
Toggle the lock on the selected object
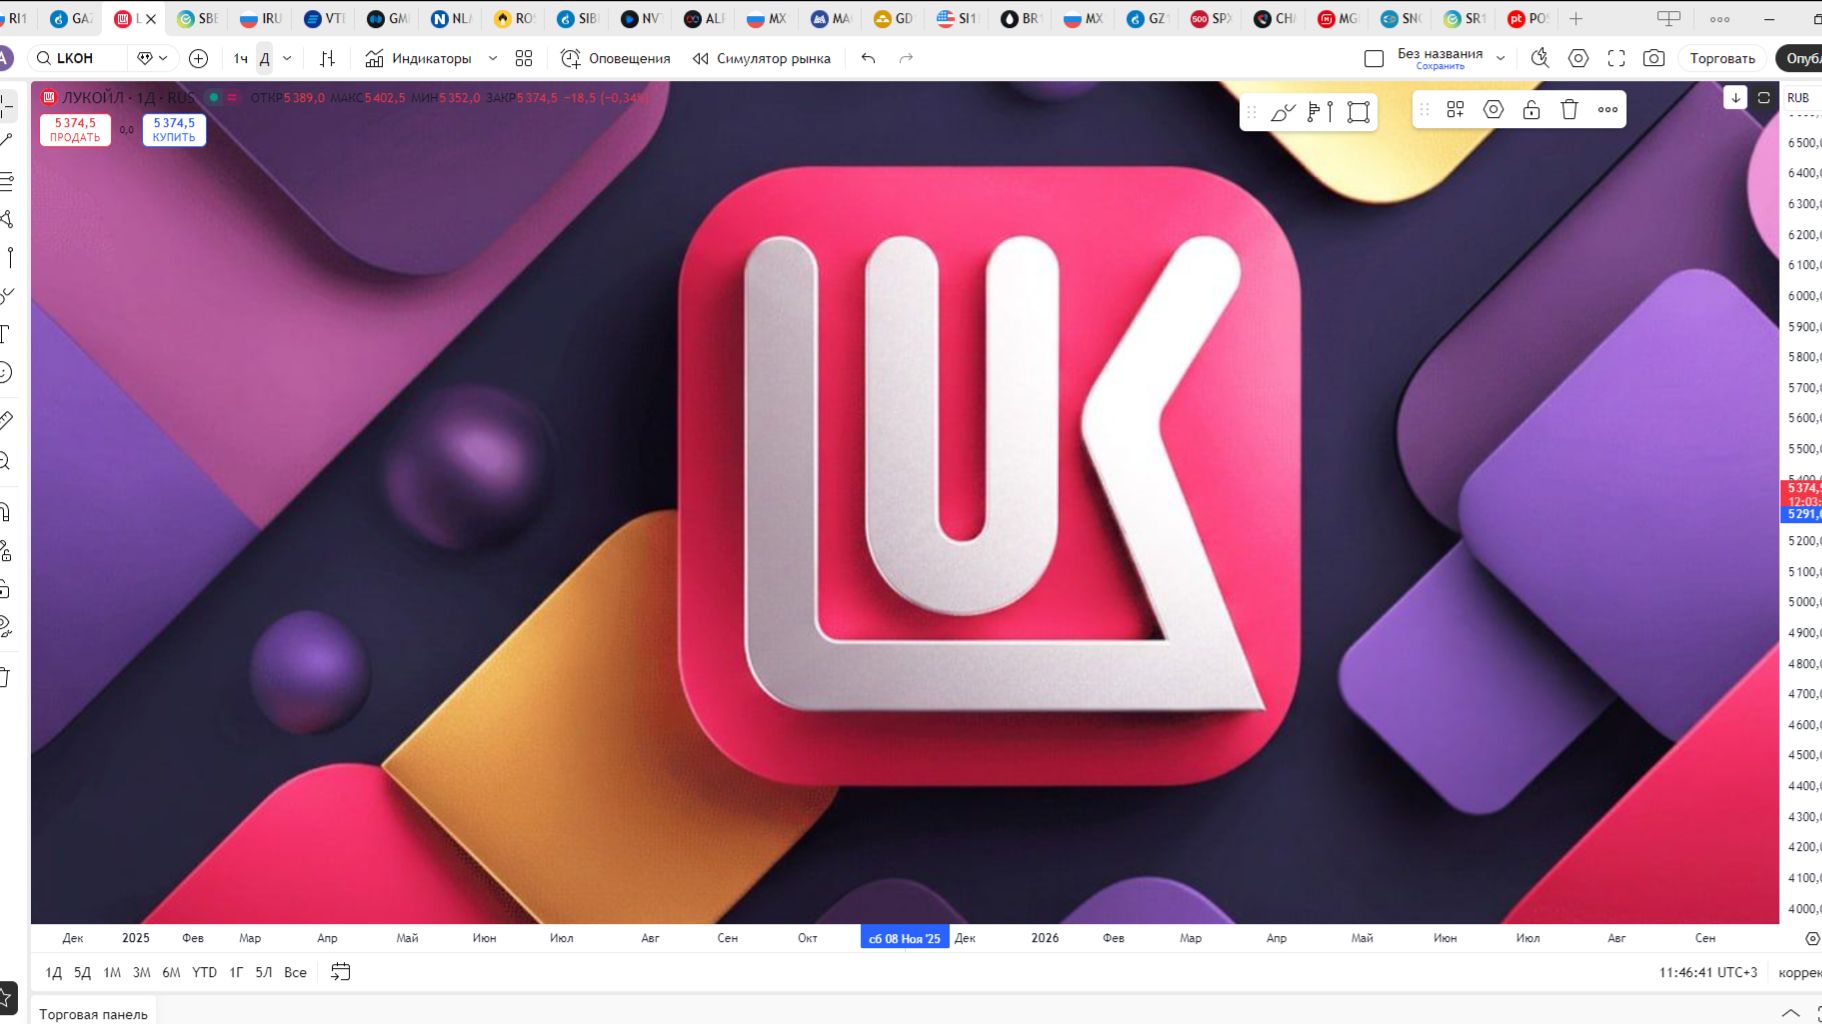pyautogui.click(x=1531, y=109)
